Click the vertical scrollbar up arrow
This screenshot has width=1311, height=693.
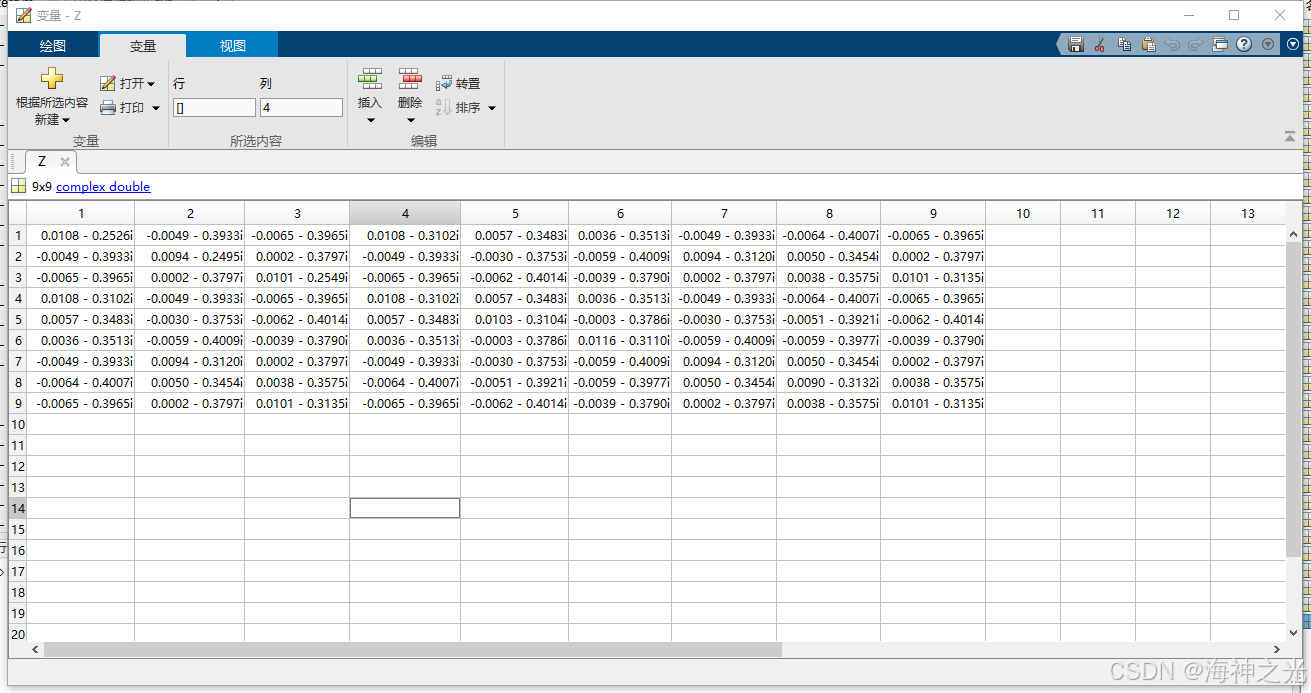(1293, 233)
